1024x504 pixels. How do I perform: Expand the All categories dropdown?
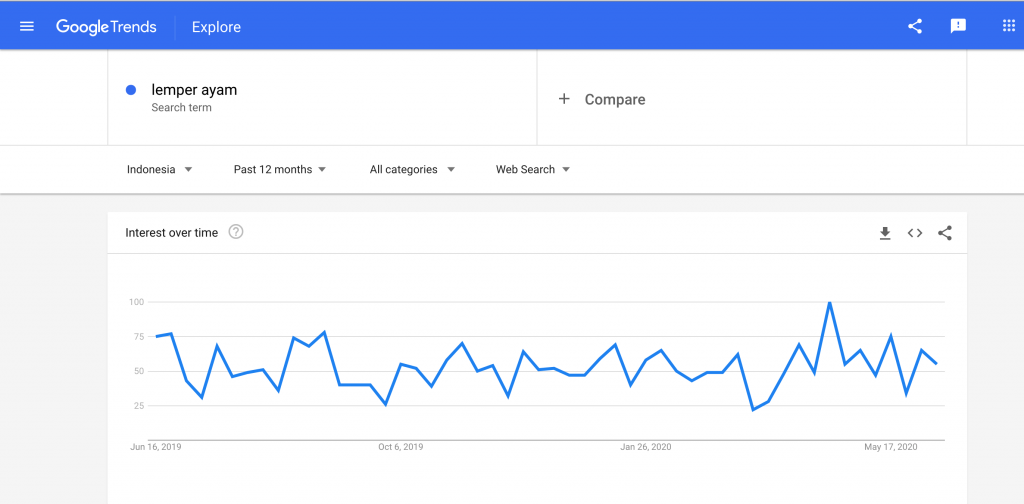point(412,170)
